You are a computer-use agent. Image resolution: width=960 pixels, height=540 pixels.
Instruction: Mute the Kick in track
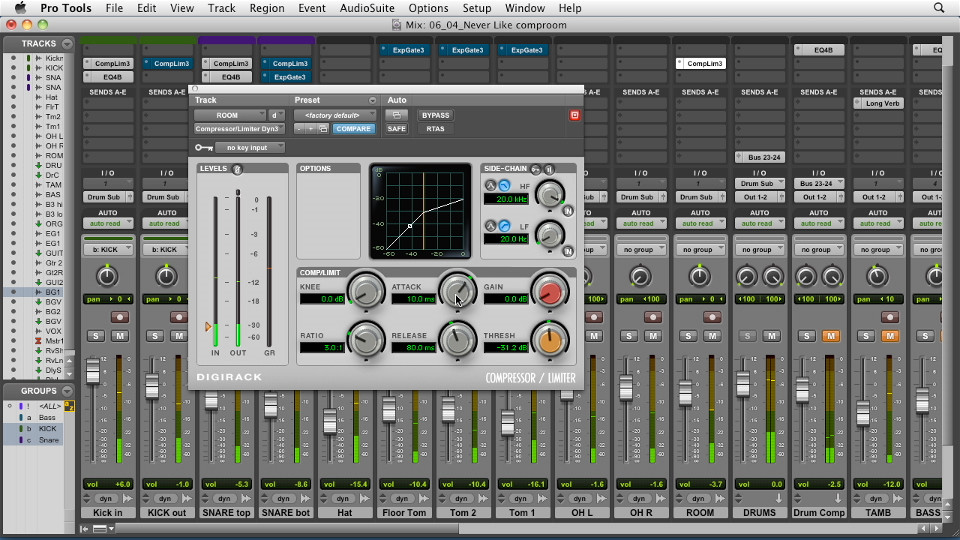click(x=120, y=336)
